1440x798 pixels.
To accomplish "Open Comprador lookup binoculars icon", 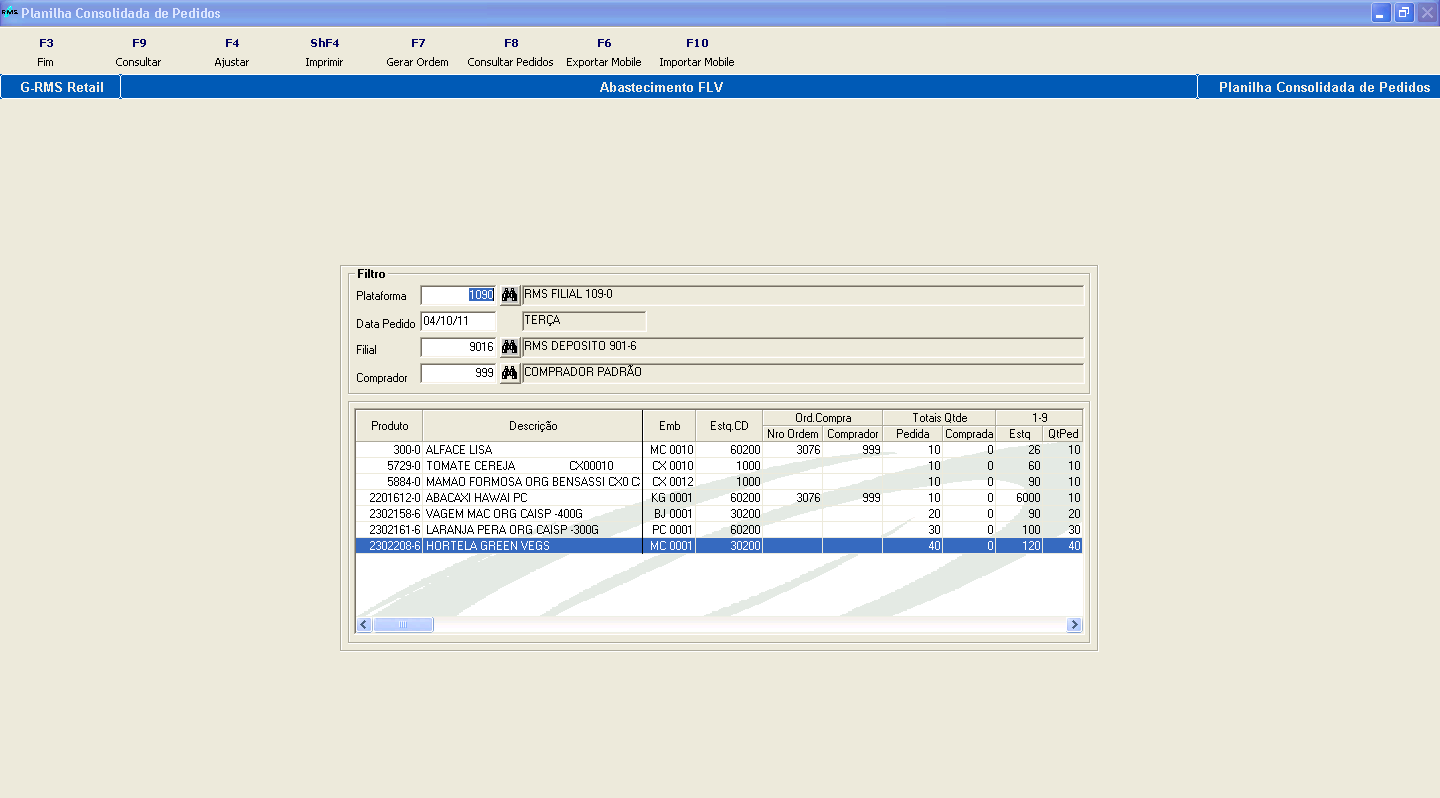I will 509,373.
